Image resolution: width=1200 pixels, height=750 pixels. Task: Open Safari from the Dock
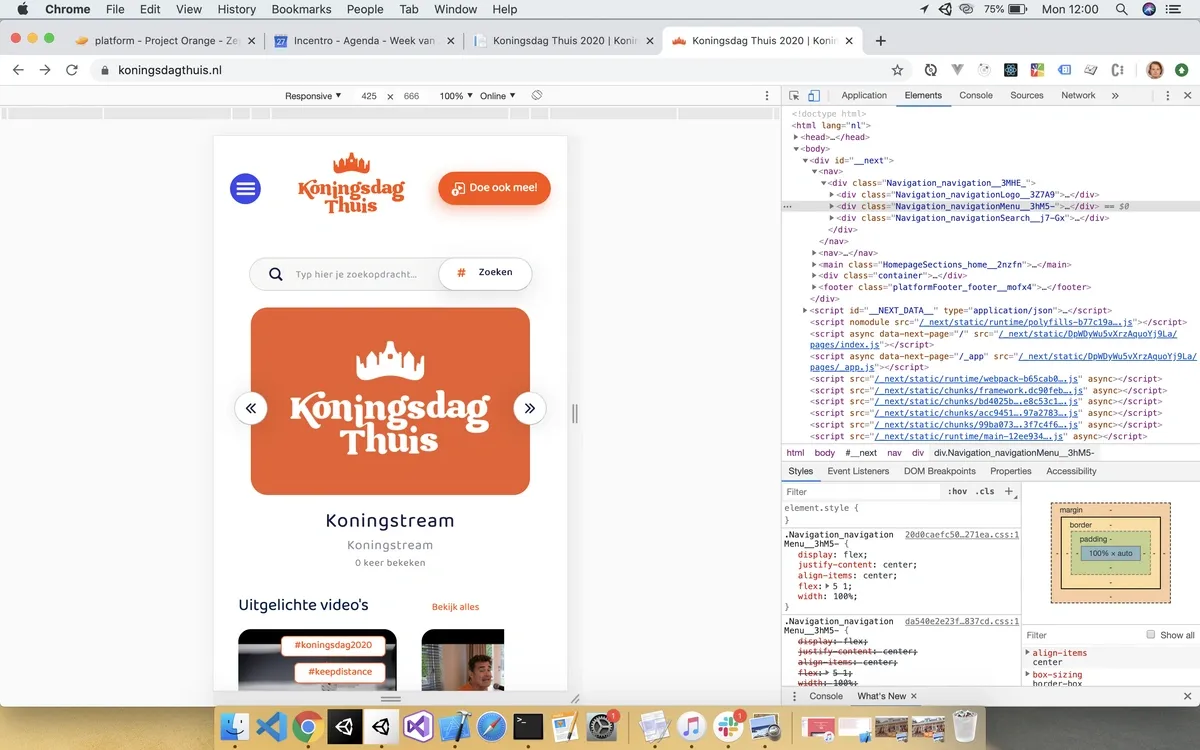[491, 727]
